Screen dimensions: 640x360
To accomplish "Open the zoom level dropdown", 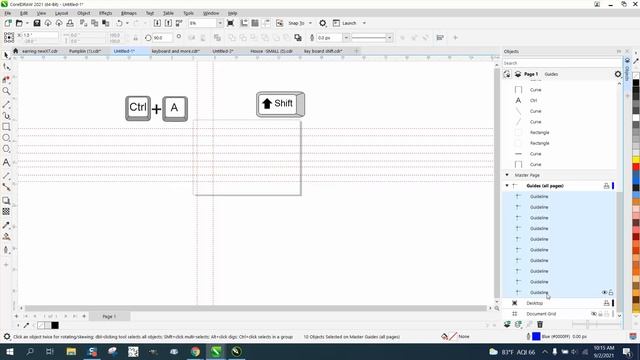I will [x=220, y=23].
